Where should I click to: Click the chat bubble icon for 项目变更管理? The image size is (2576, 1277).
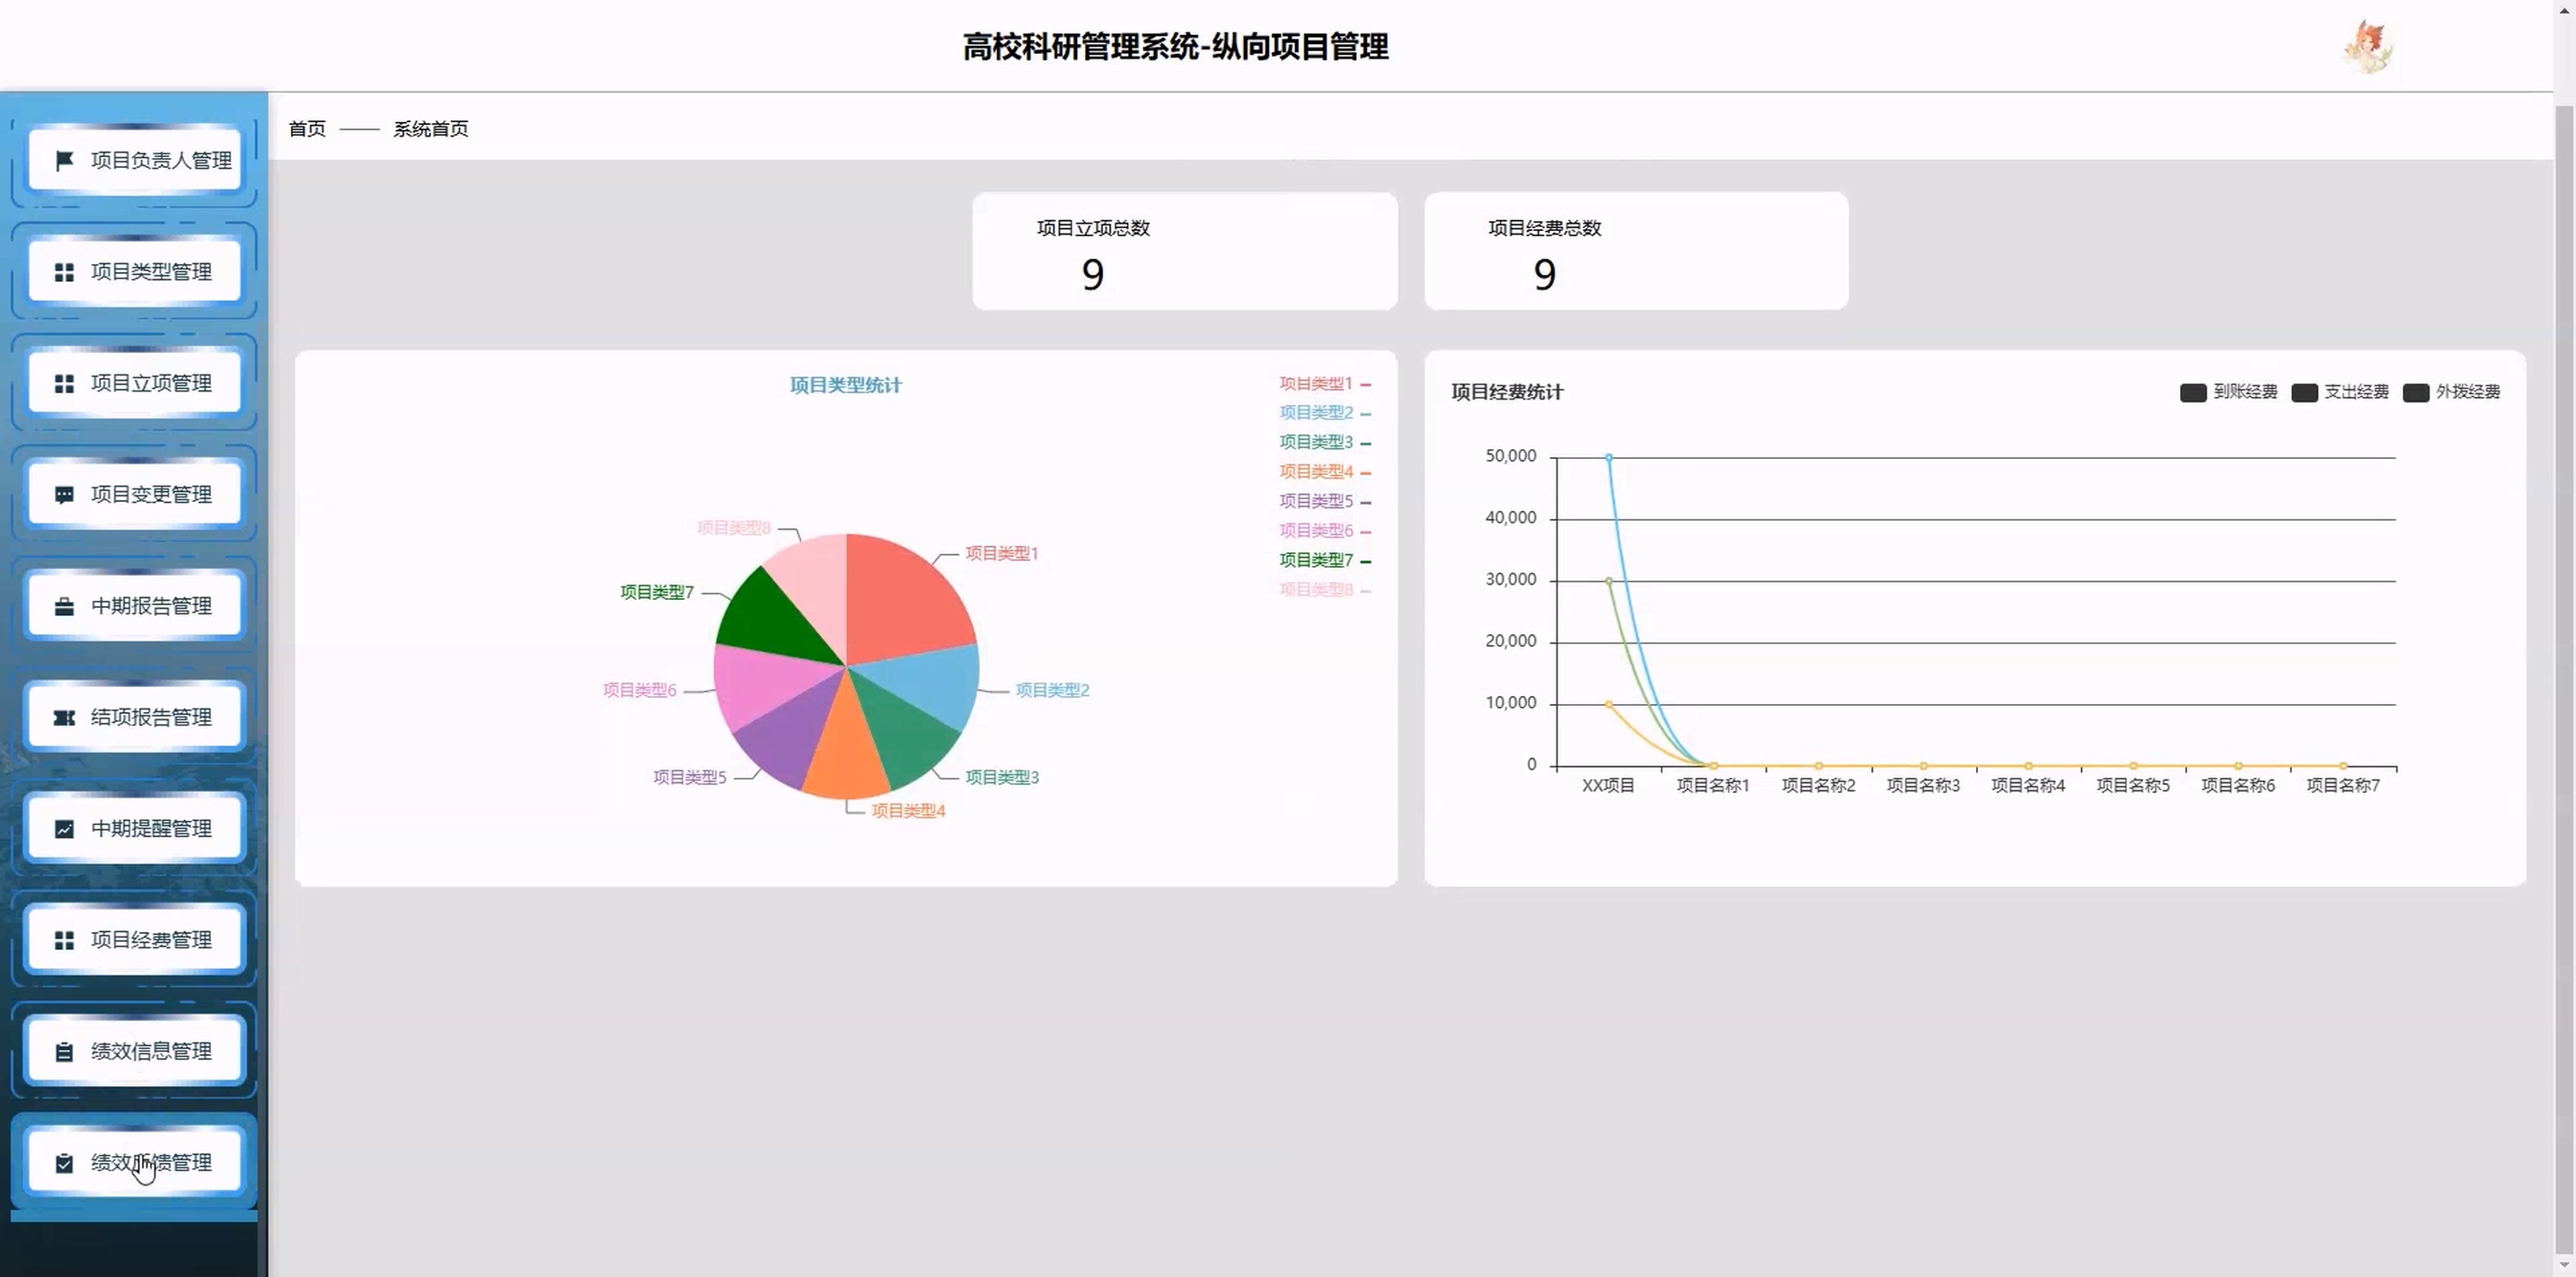[64, 495]
